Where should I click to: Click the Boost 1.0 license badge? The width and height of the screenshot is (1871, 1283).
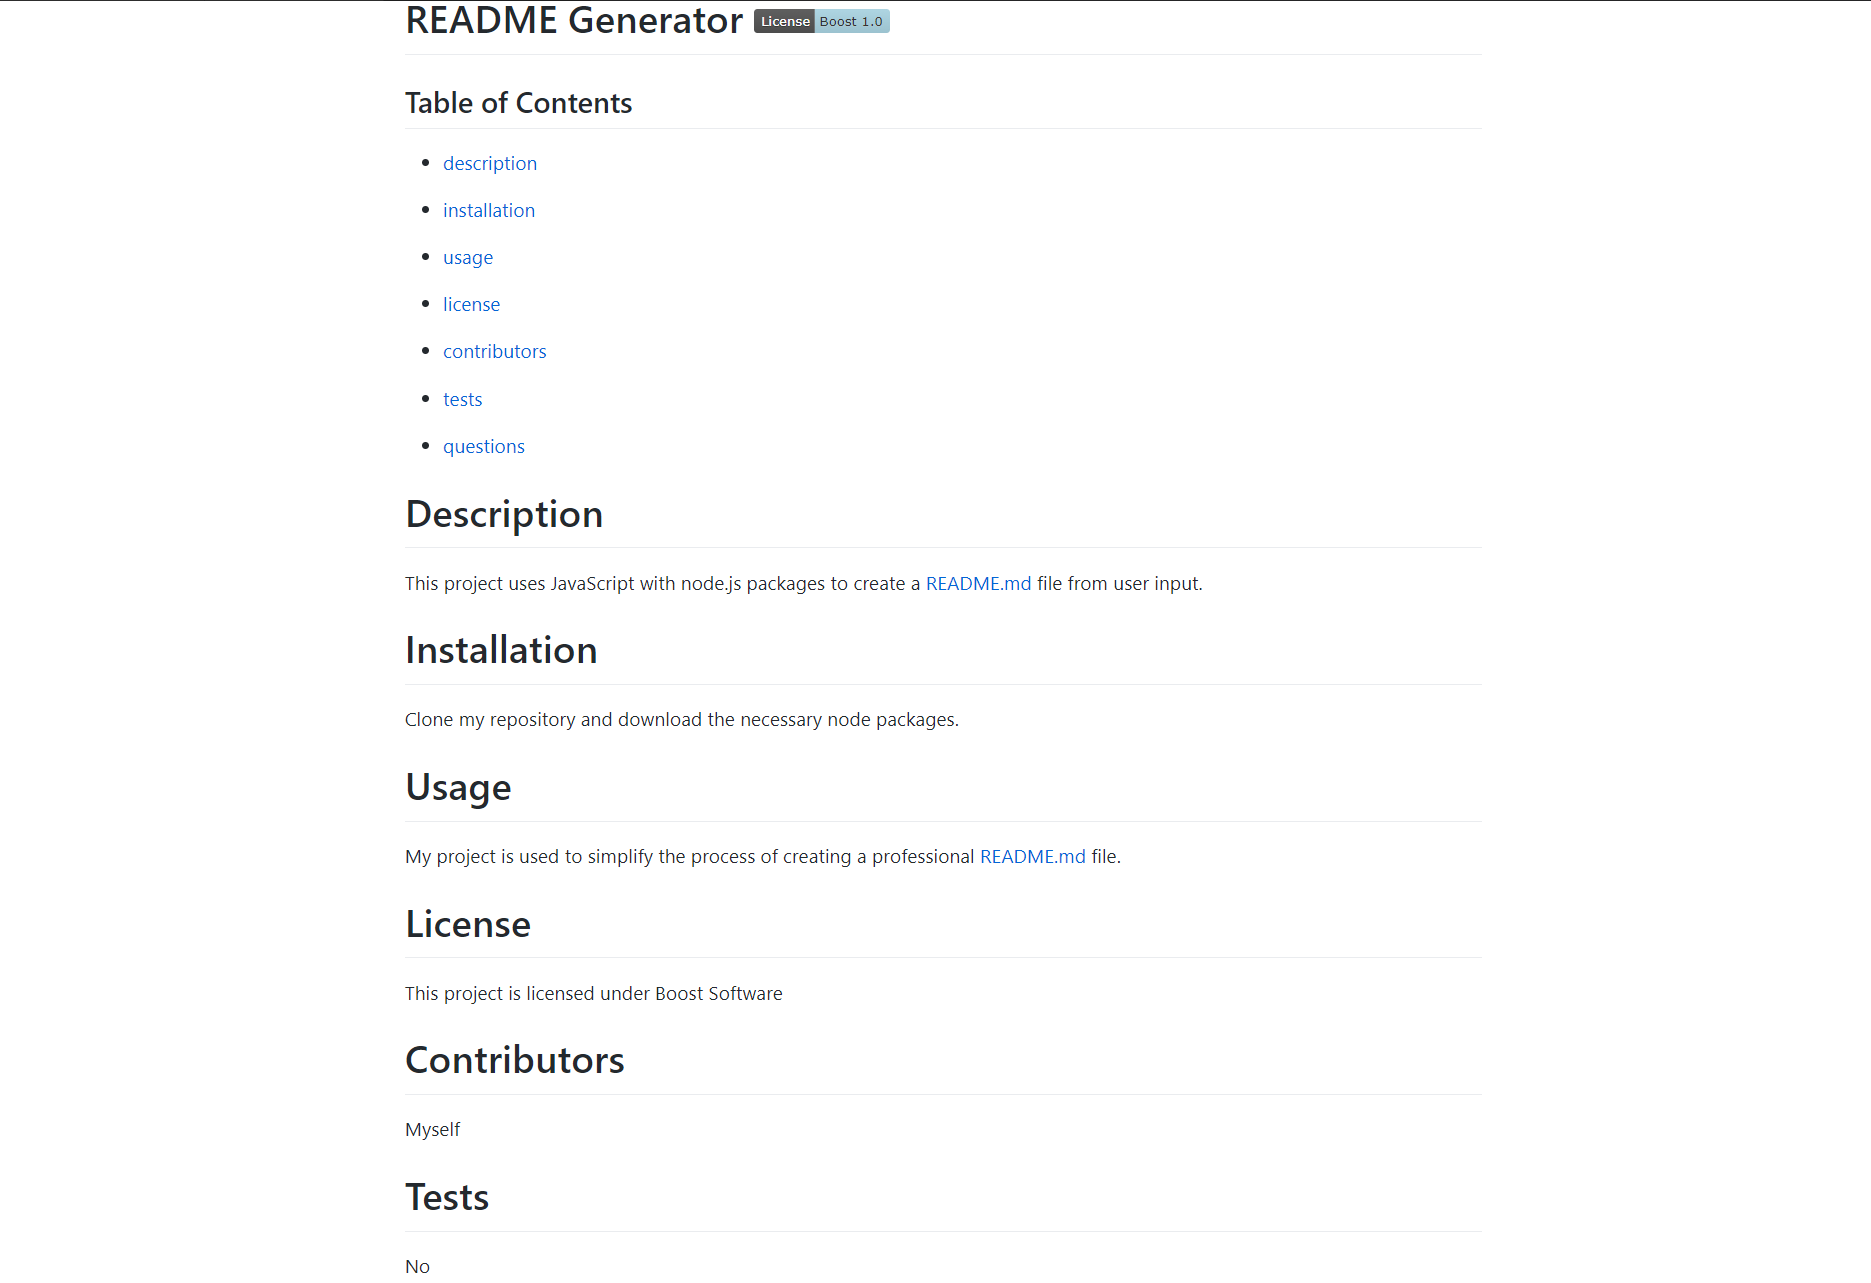[x=851, y=21]
